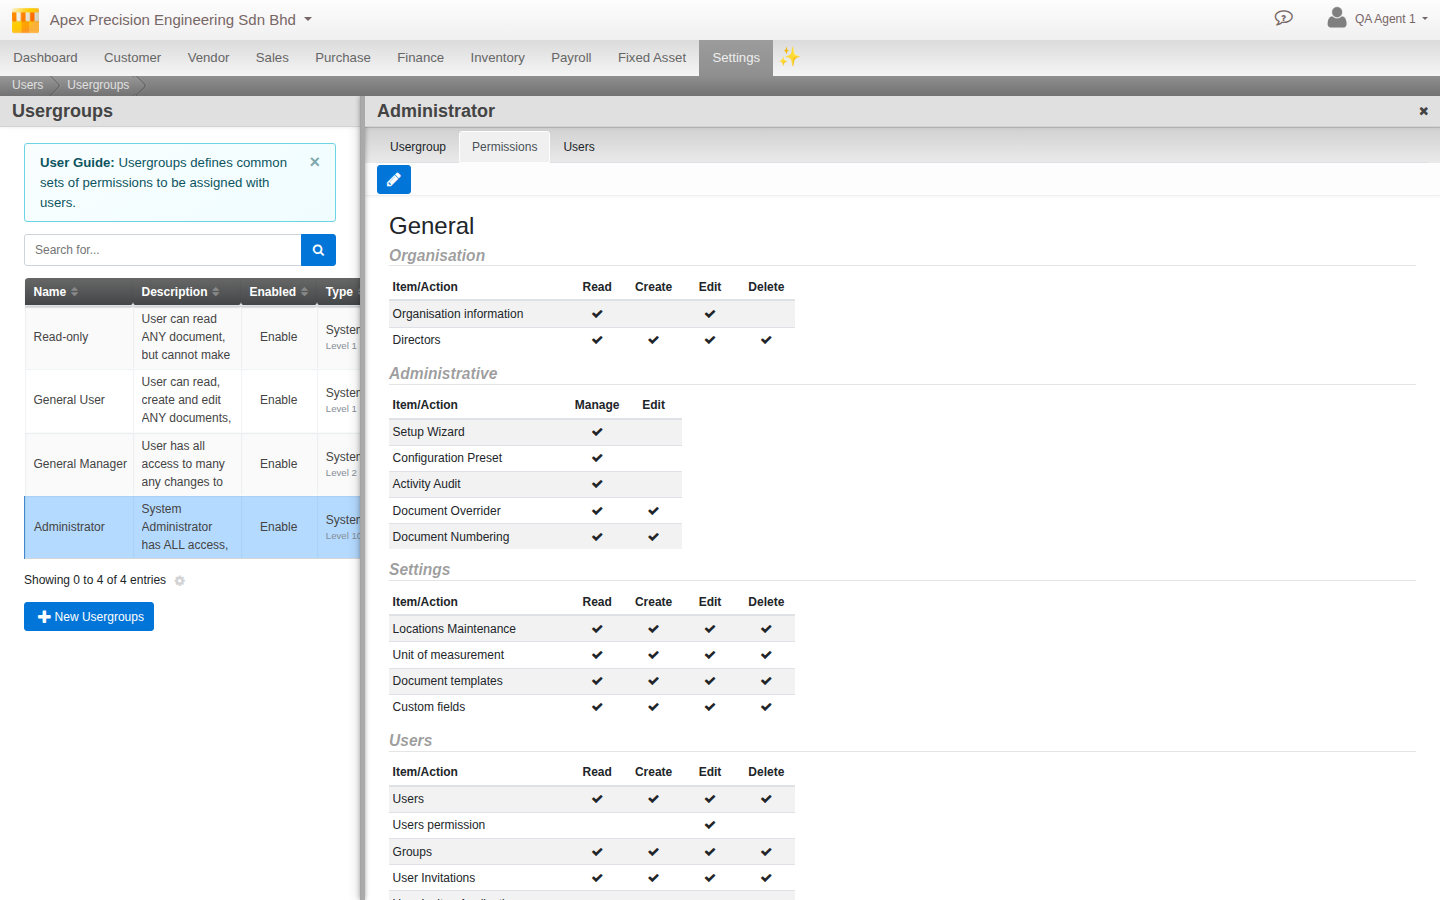Open the Purchase menu
Image resolution: width=1440 pixels, height=900 pixels.
(343, 58)
